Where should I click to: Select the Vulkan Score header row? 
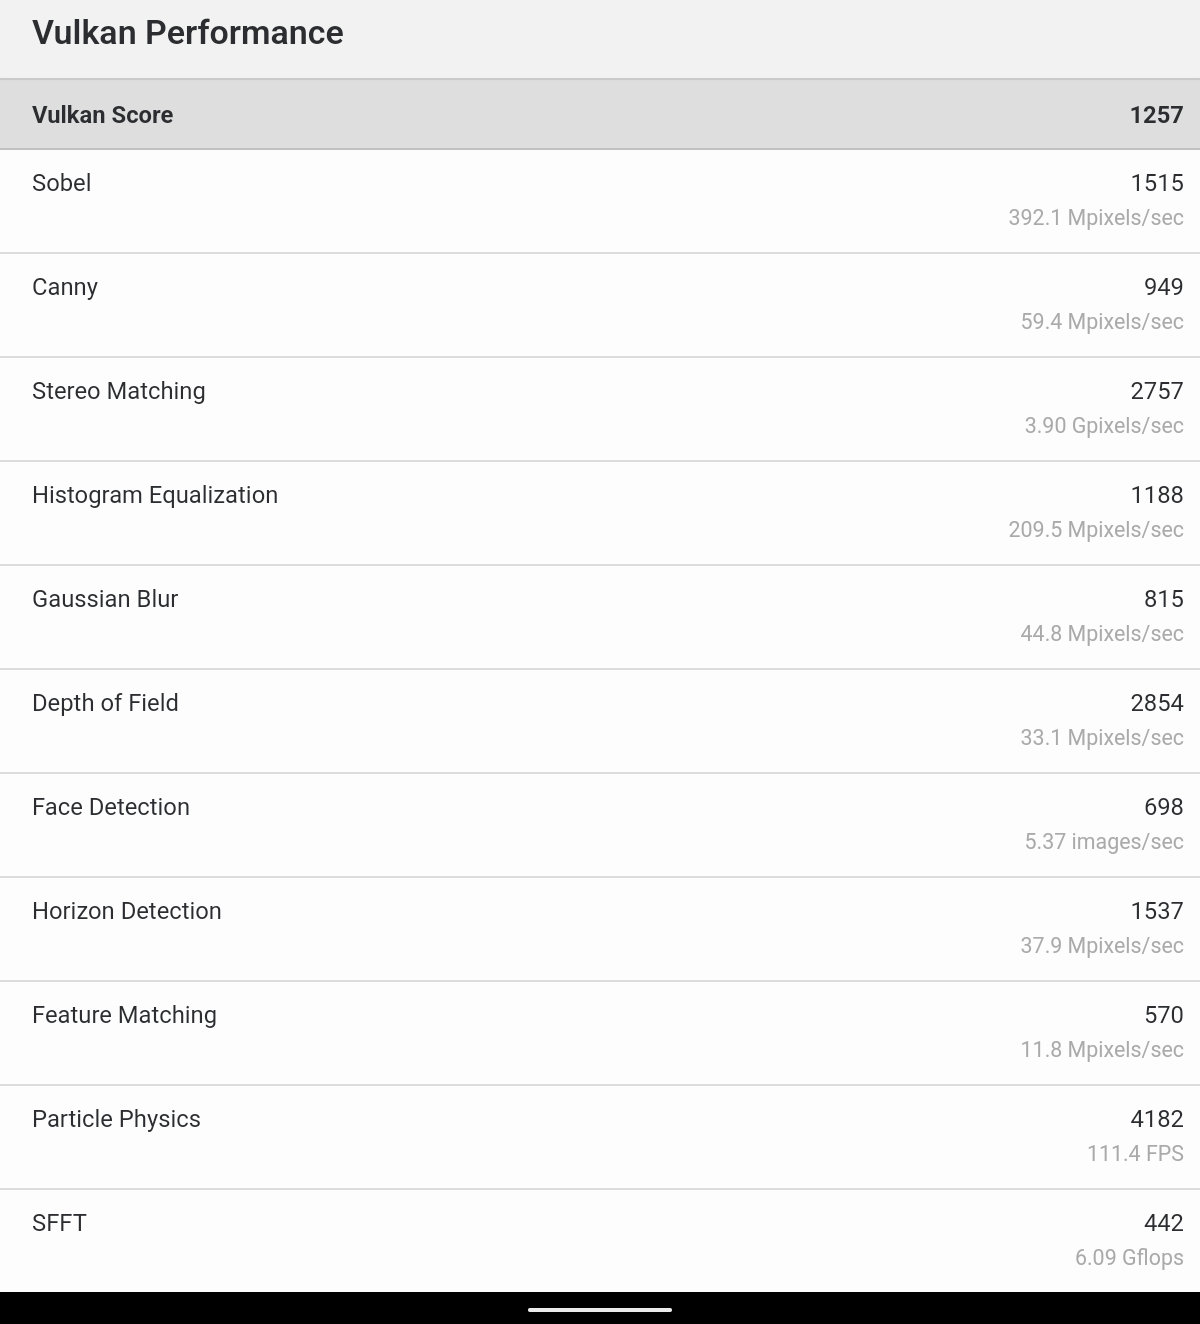tap(600, 115)
